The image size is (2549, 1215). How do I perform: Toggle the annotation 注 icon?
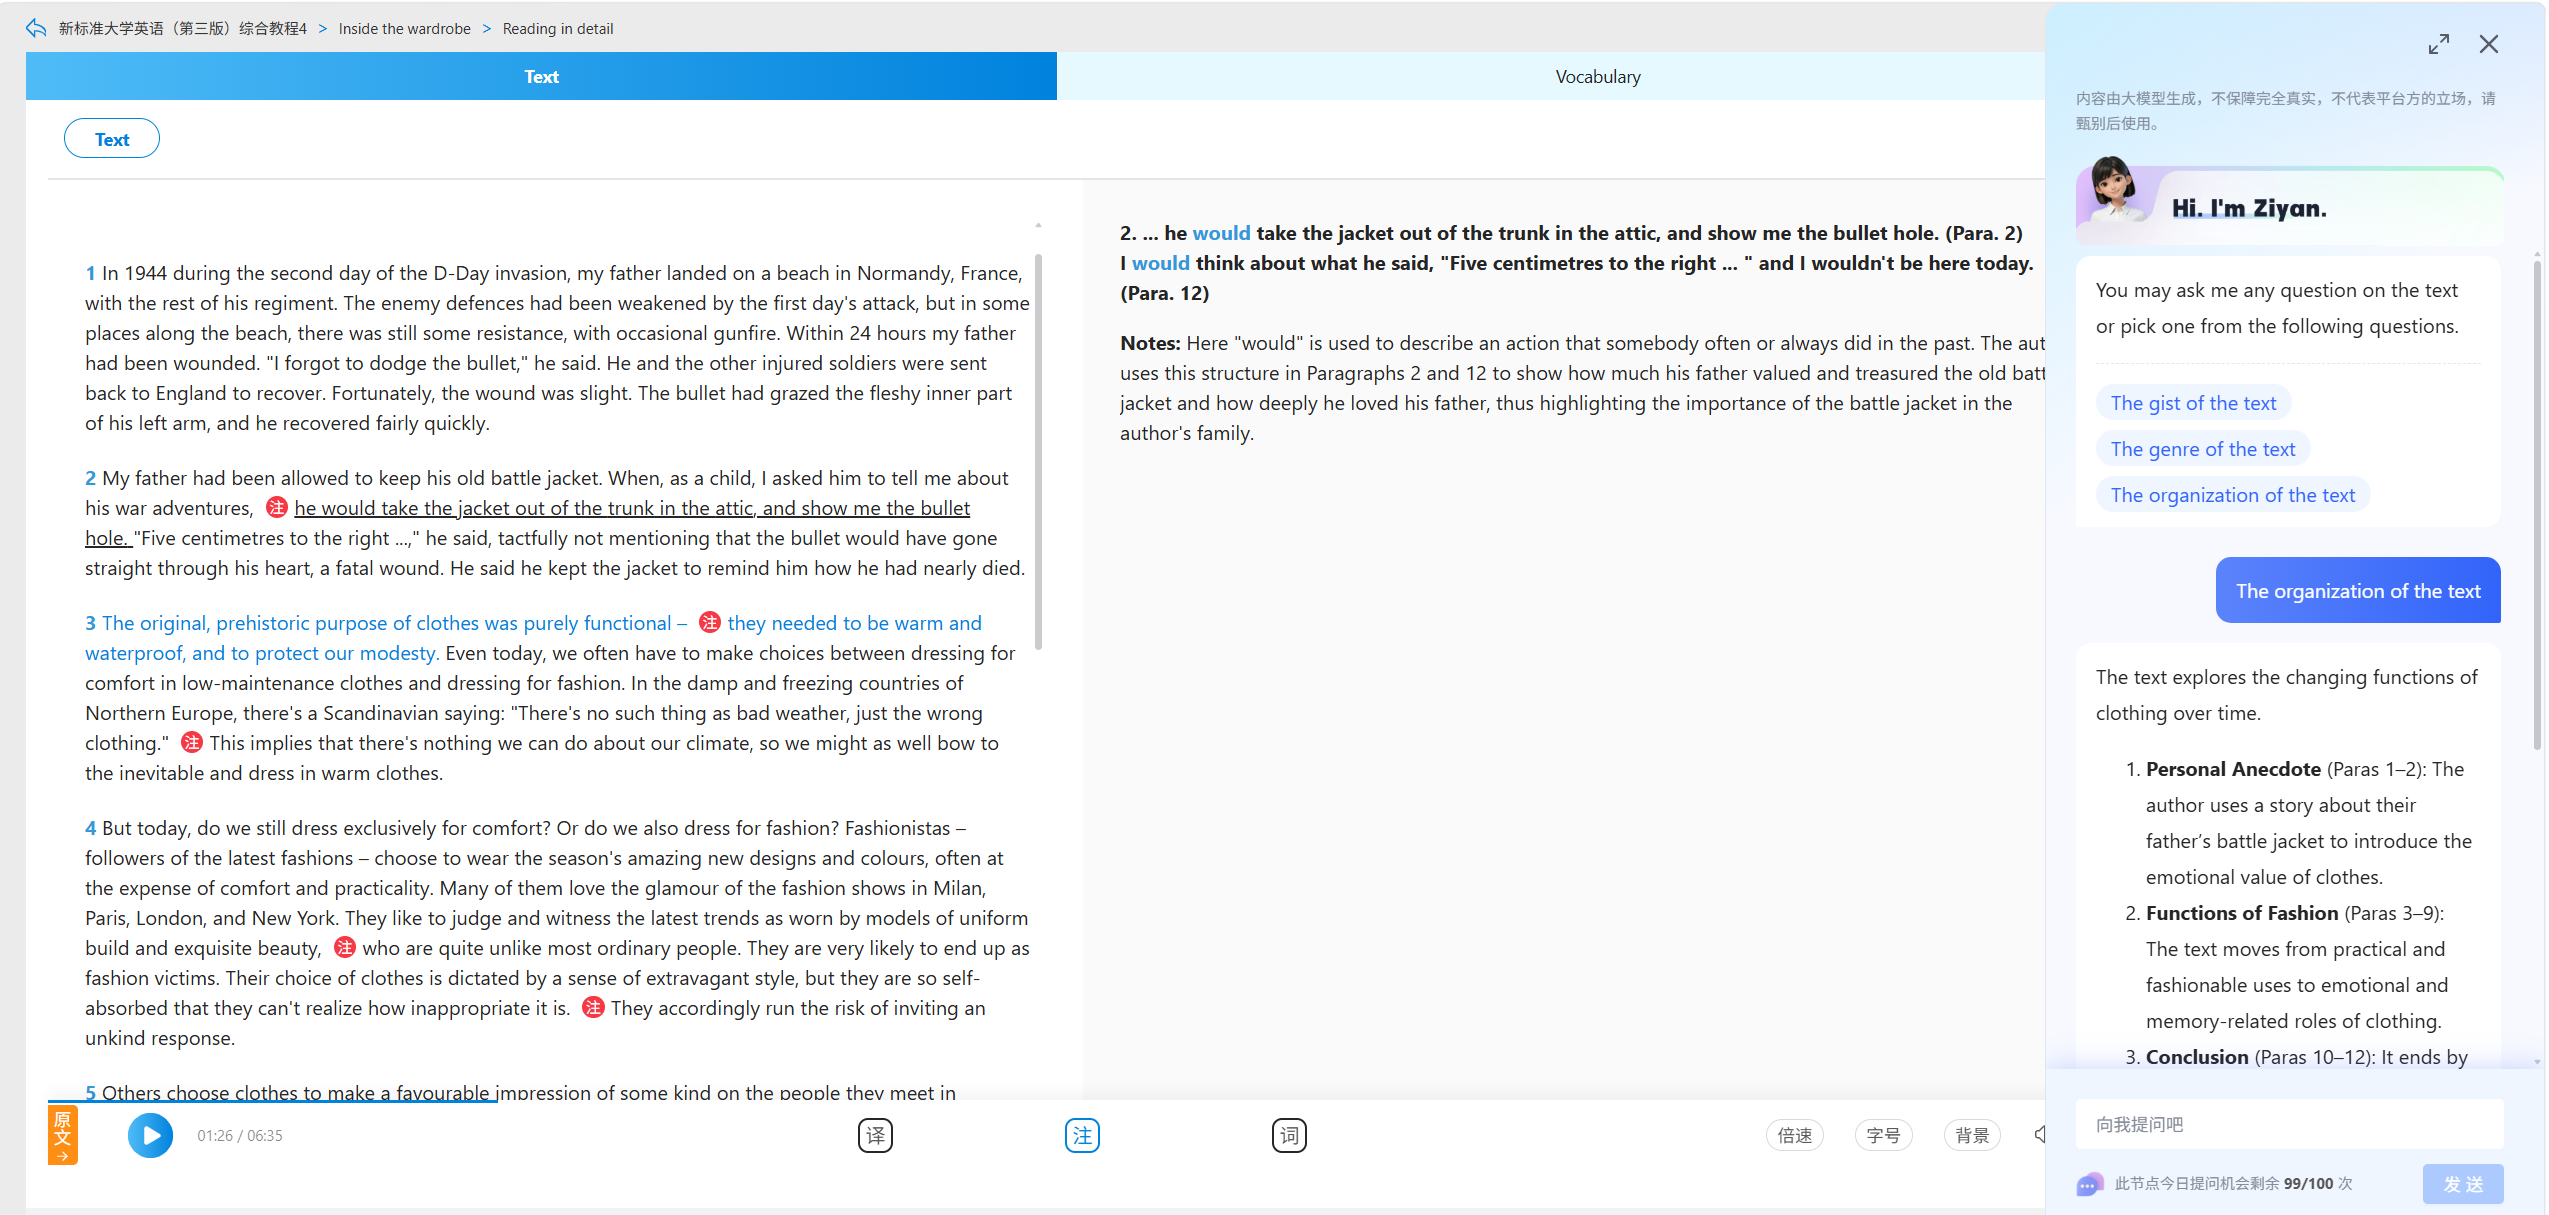(1082, 1135)
